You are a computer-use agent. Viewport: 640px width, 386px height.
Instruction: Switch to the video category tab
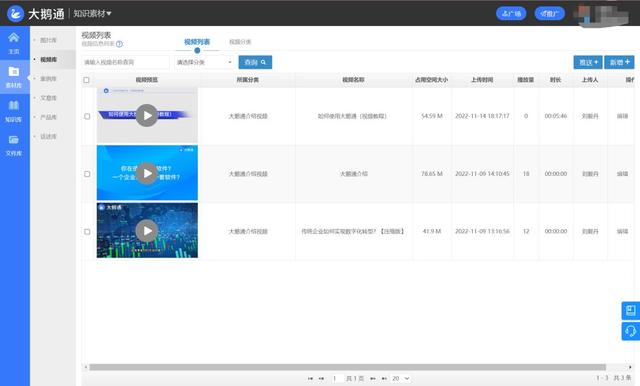click(x=240, y=42)
